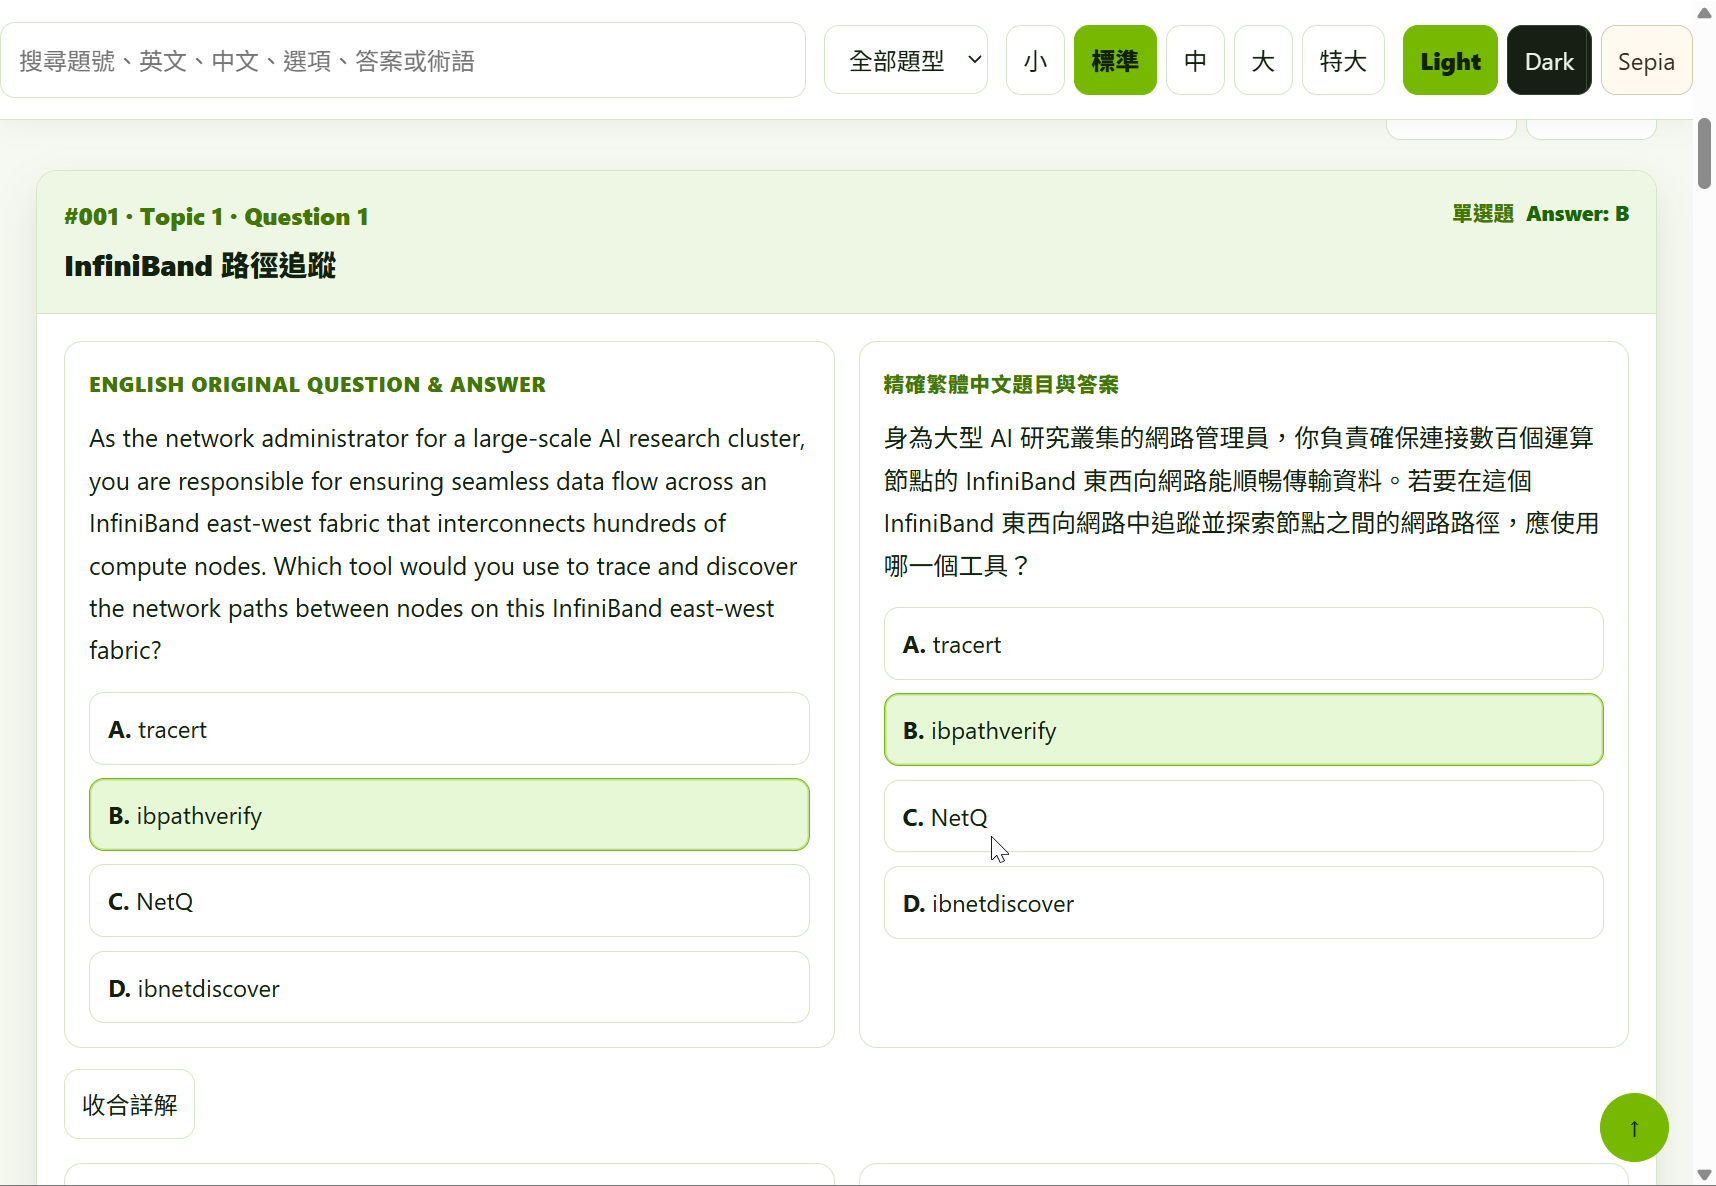Open the 全部題型 question type dropdown

[x=906, y=61]
